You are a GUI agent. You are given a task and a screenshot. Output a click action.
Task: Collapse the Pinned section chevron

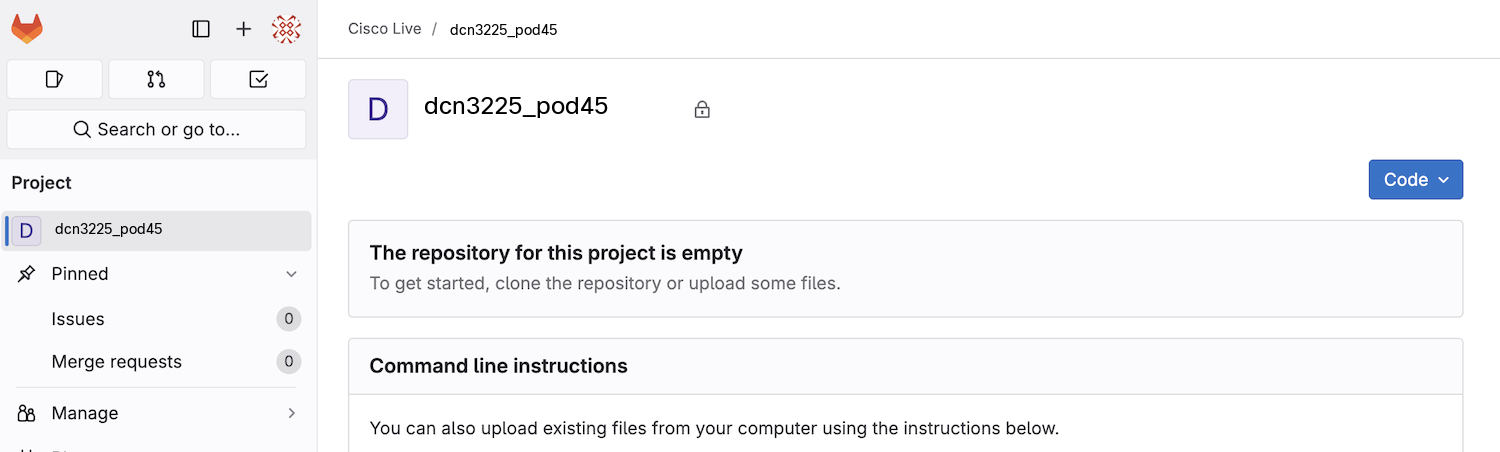pos(291,274)
